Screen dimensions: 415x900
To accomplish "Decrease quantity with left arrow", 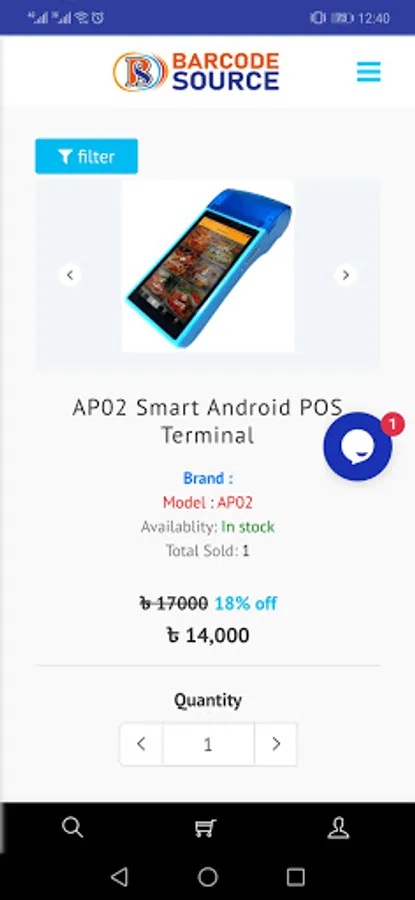I will click(141, 744).
